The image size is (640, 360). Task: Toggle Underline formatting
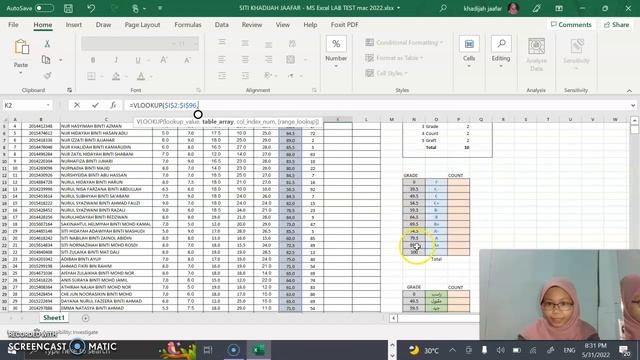(x=138, y=60)
